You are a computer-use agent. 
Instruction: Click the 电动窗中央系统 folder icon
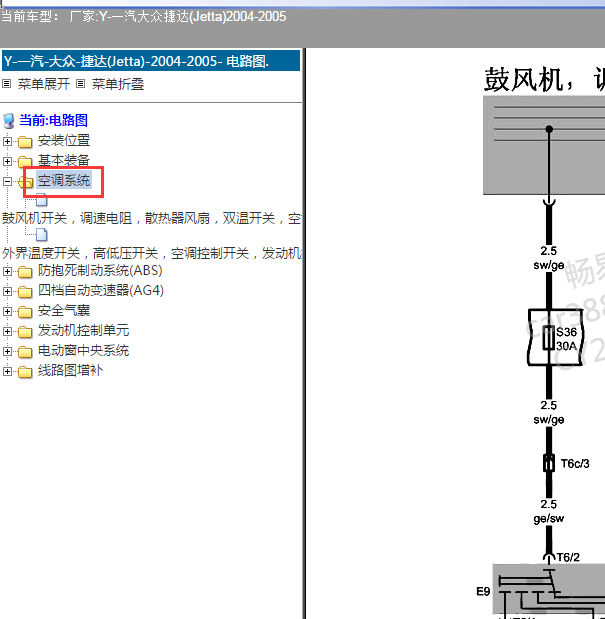25,352
